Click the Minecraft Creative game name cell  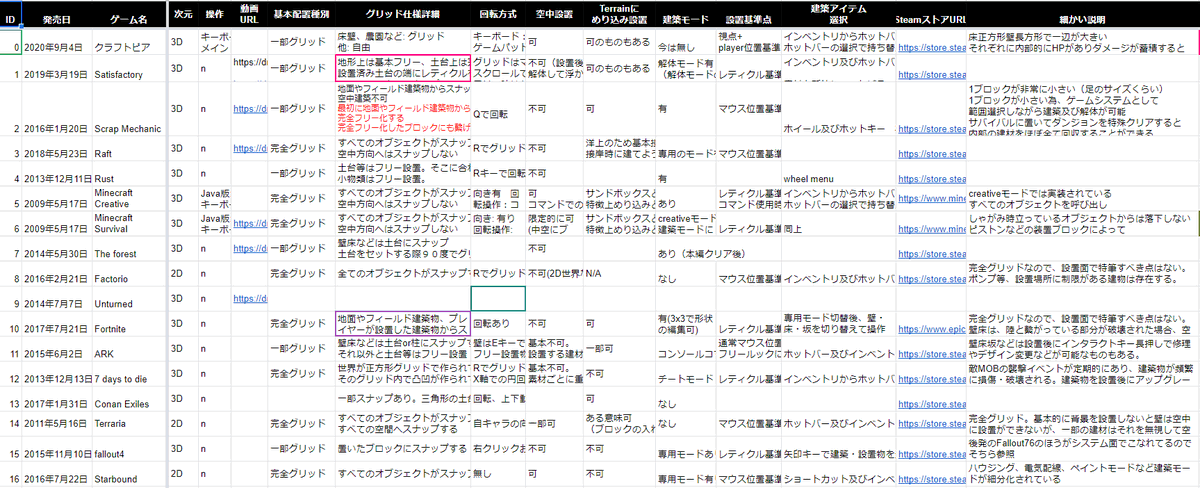pyautogui.click(x=129, y=198)
